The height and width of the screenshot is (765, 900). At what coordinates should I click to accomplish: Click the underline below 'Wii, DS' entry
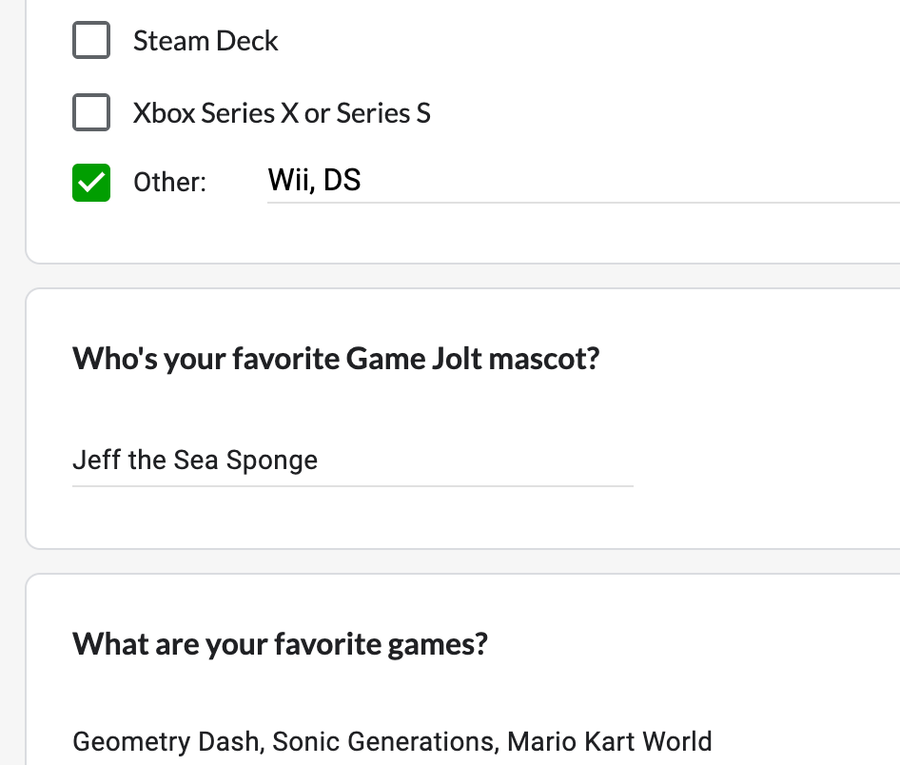click(583, 202)
